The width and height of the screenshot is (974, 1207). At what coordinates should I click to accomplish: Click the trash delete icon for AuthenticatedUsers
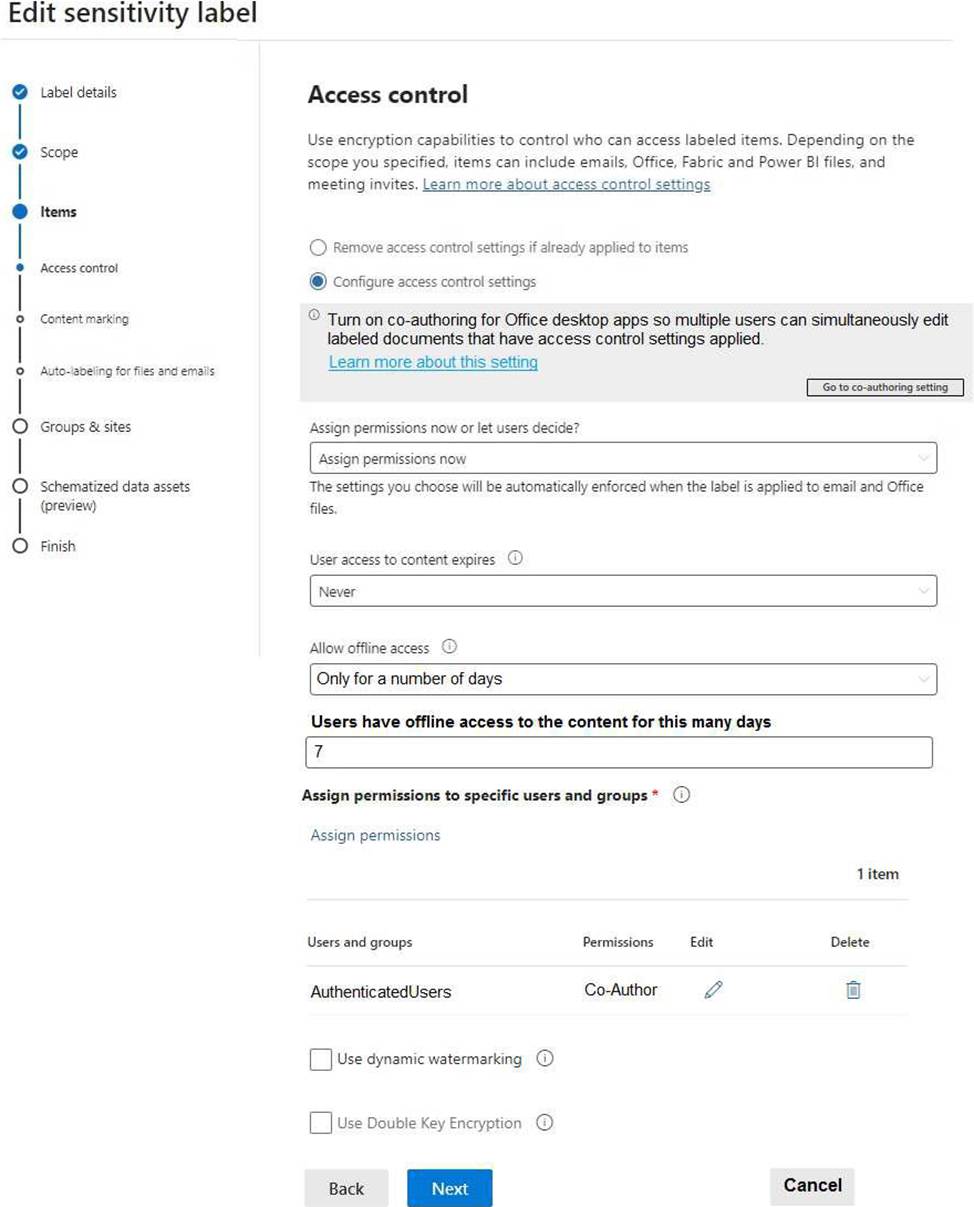point(853,990)
